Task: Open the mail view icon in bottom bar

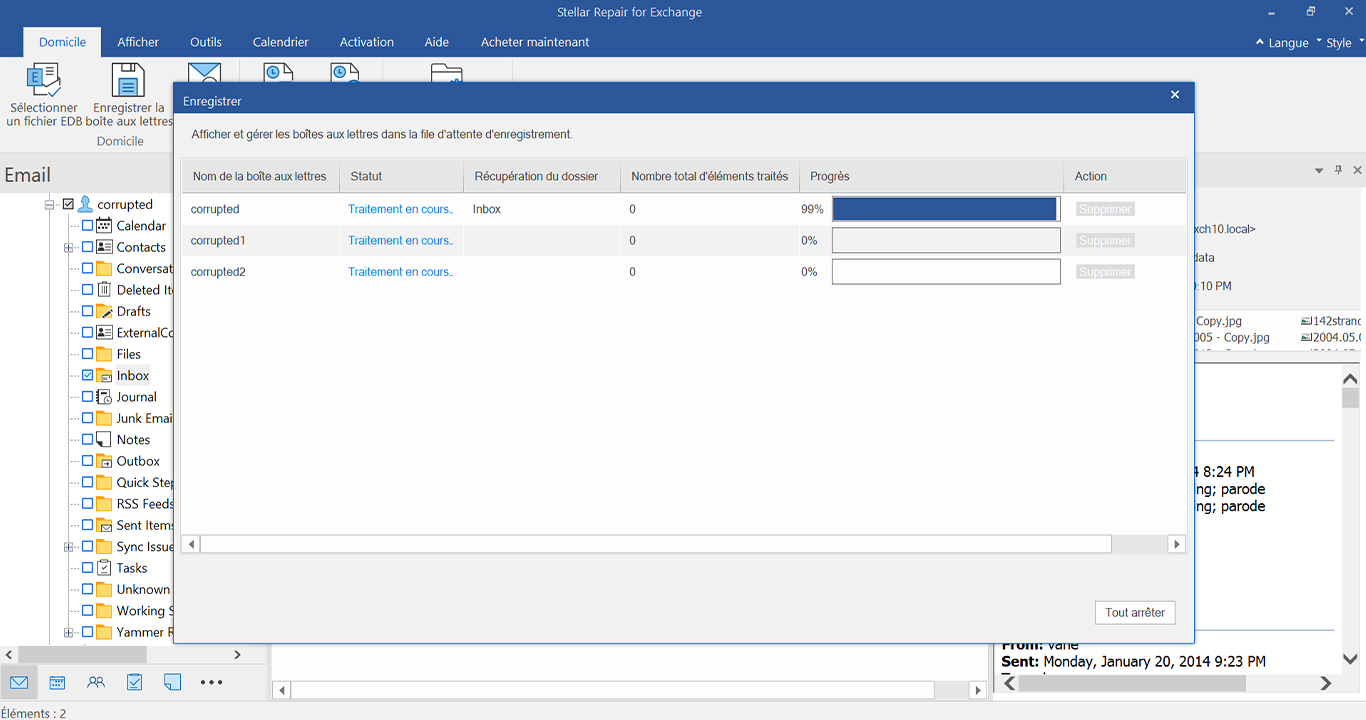Action: (18, 682)
